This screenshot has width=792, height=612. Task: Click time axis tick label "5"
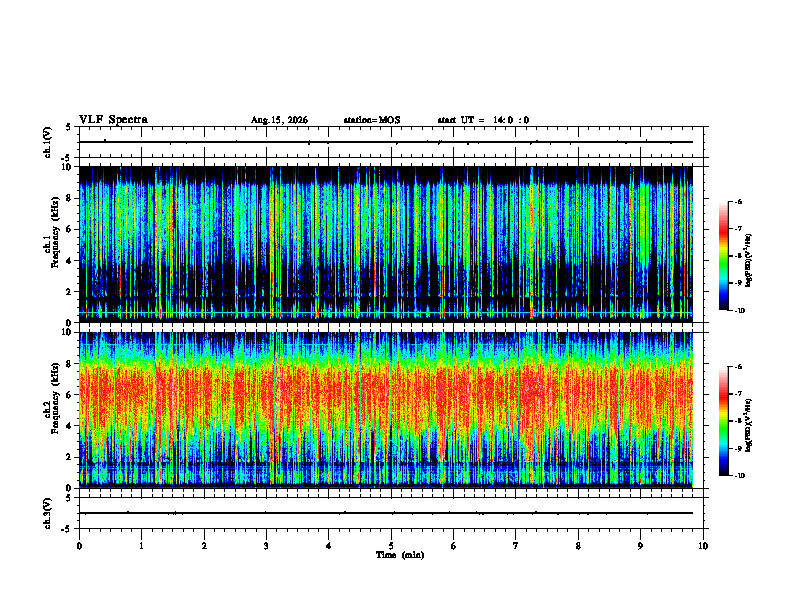(x=391, y=546)
